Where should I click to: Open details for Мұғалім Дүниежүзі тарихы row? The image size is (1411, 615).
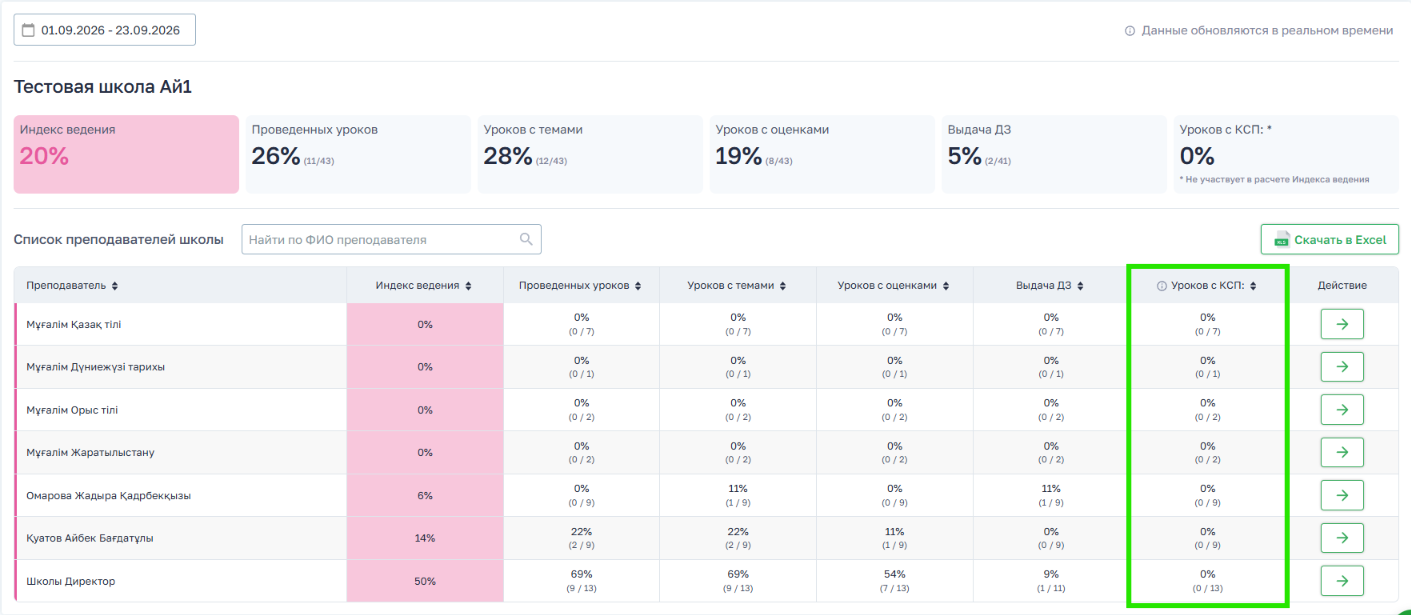click(x=1342, y=367)
